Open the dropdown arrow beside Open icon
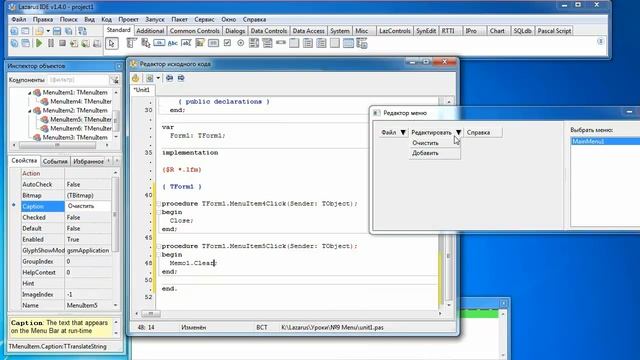 click(x=48, y=31)
